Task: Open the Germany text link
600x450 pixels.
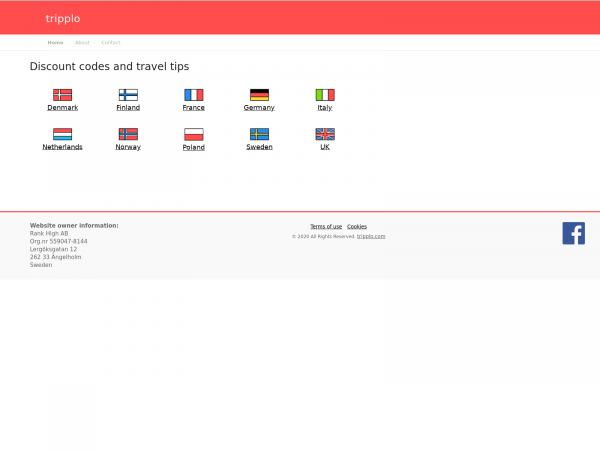Action: coord(259,108)
